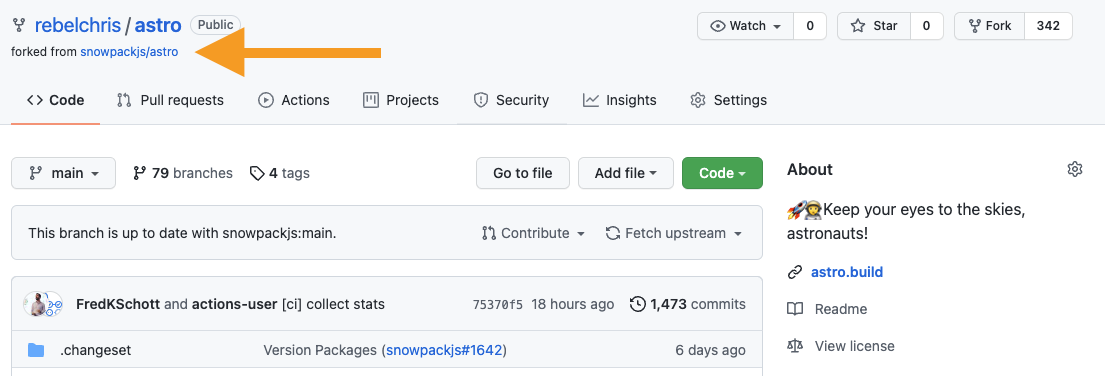
Task: Open the snowpackjs/astro upstream link
Action: 129,52
